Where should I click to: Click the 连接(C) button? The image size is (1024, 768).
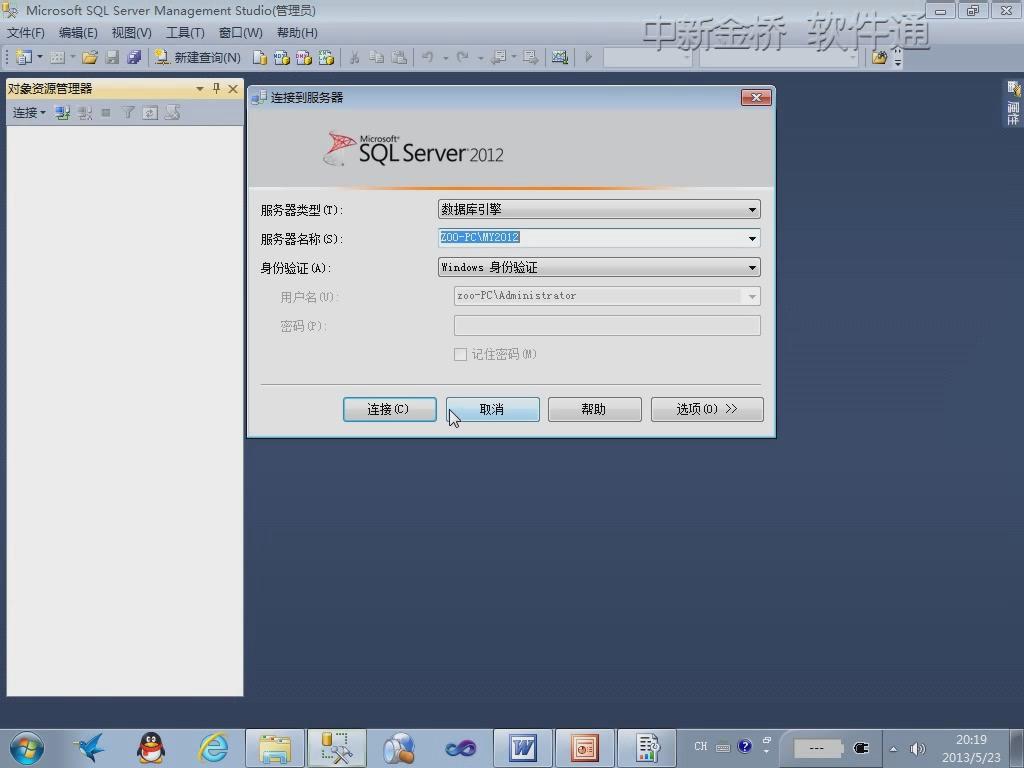[390, 409]
